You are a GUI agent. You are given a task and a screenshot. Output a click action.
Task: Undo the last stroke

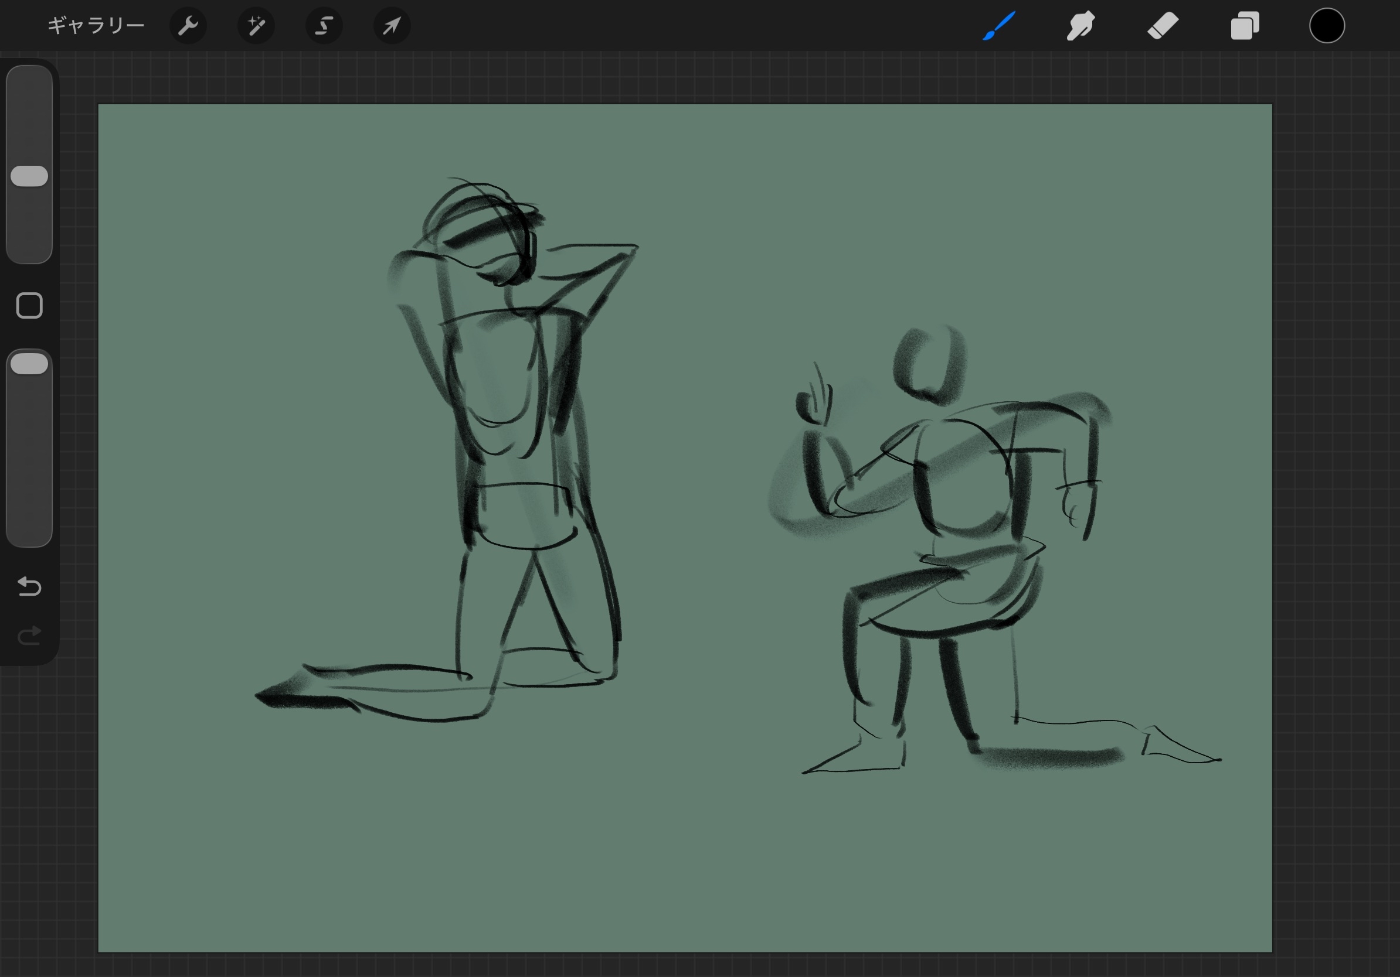(29, 586)
